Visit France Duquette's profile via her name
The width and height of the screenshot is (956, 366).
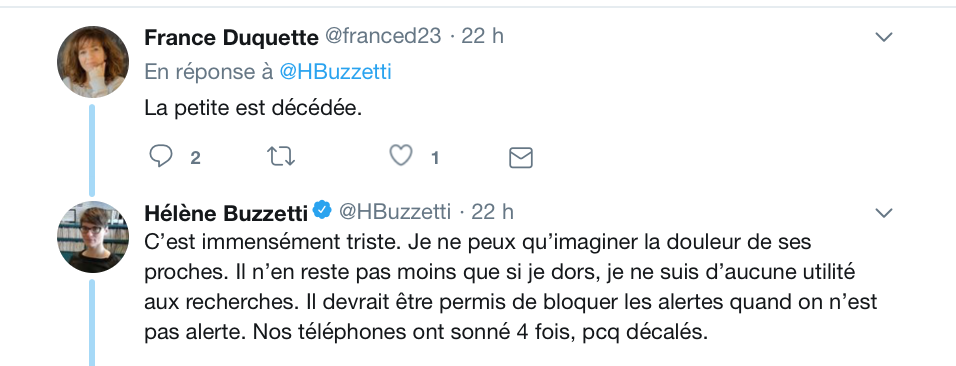232,38
